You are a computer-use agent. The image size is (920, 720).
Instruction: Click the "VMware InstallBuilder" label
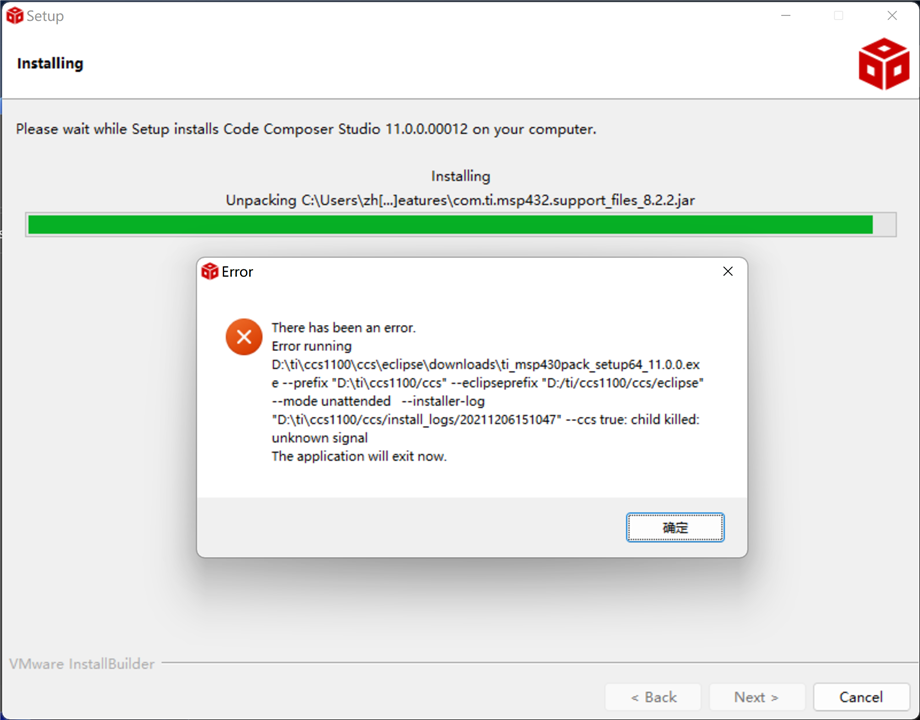82,664
